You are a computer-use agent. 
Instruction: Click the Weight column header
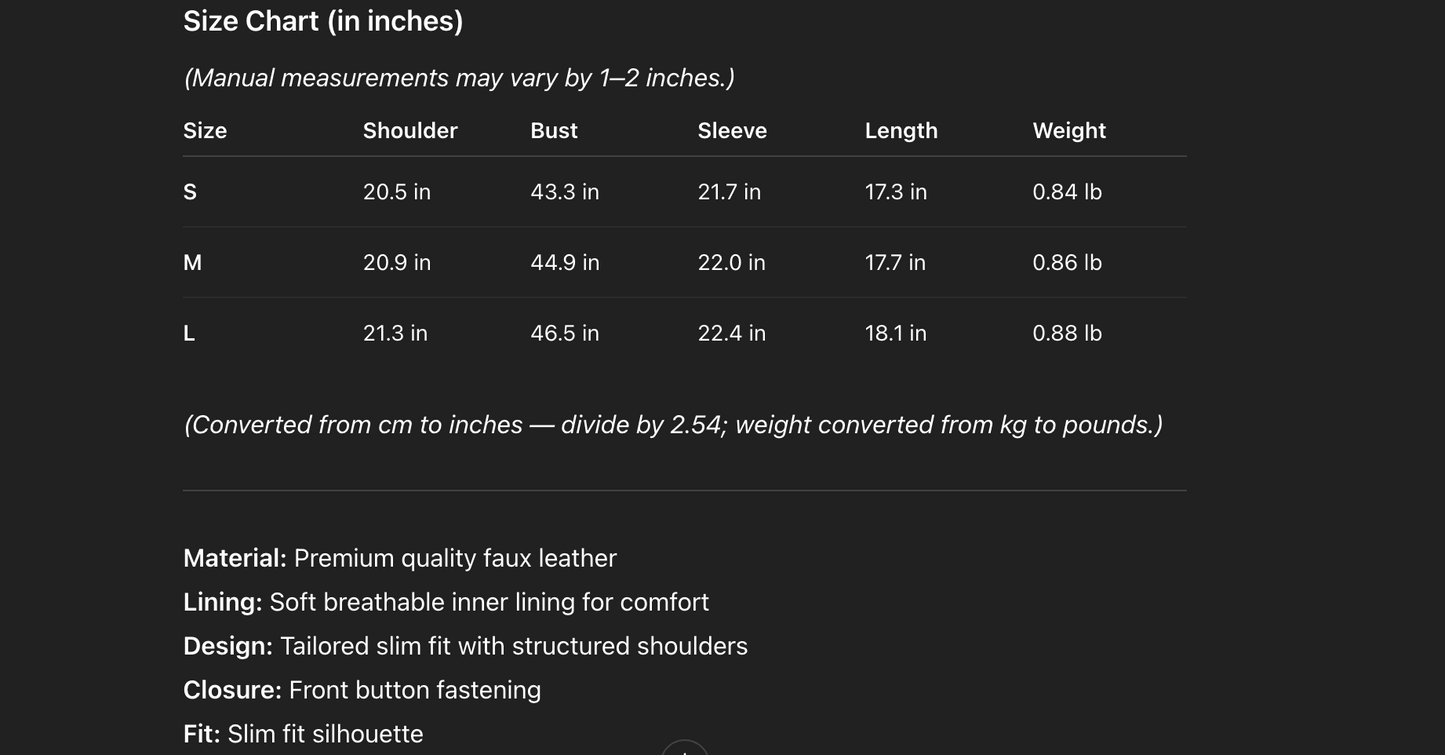pyautogui.click(x=1069, y=131)
